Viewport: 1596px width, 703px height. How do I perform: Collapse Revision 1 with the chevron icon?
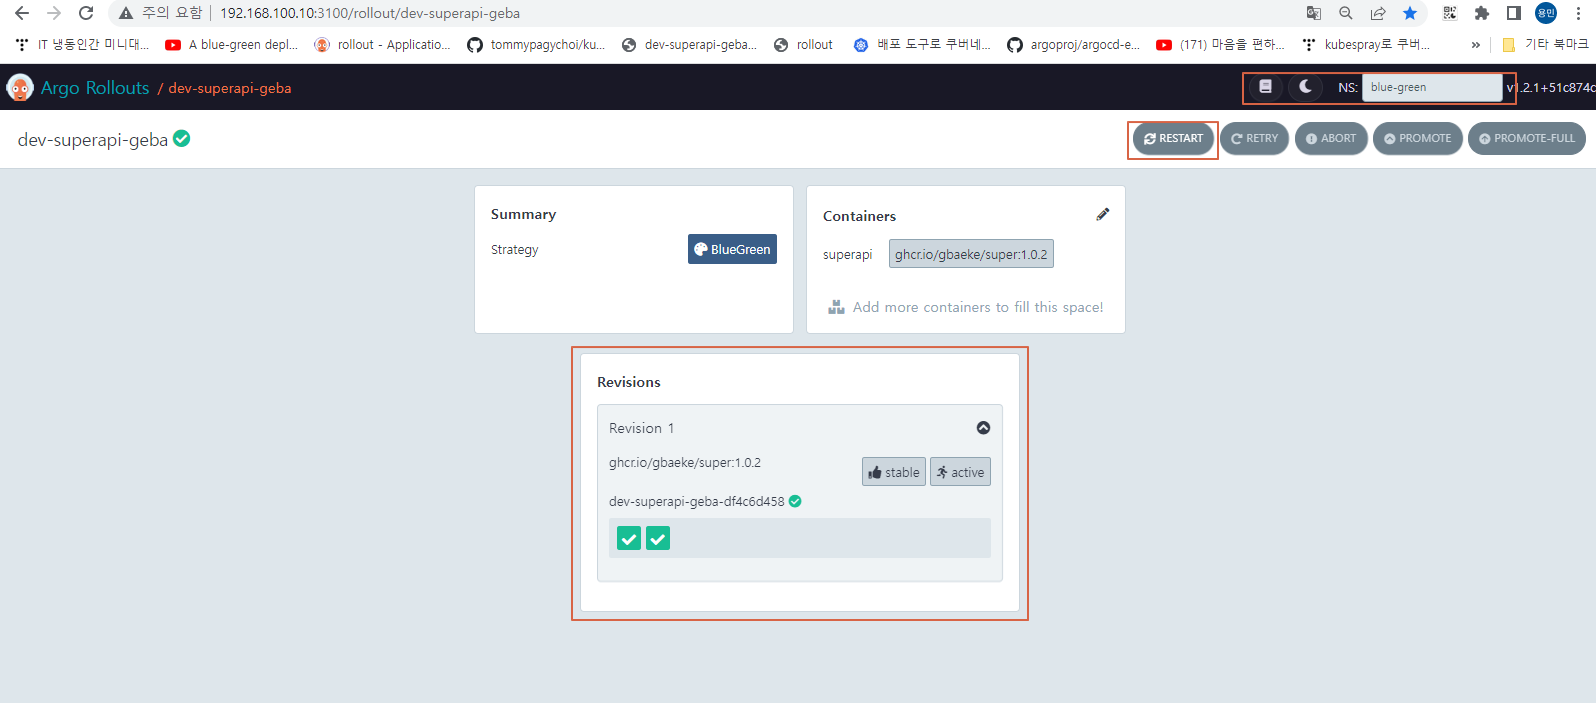[x=984, y=428]
